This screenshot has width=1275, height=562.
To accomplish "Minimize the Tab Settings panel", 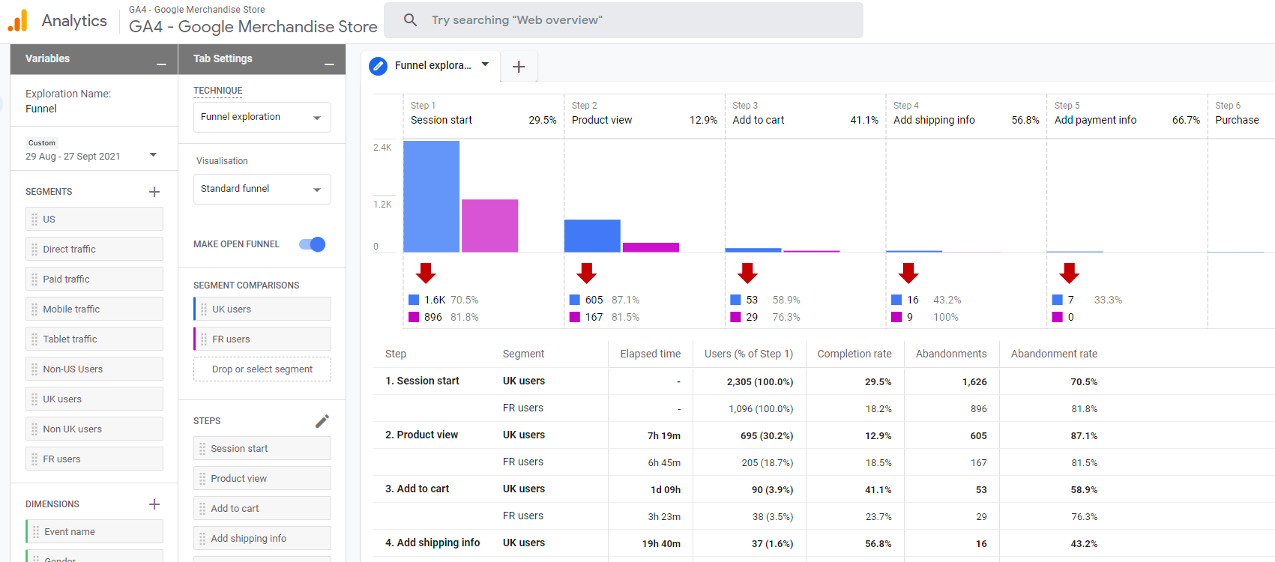I will click(x=329, y=60).
